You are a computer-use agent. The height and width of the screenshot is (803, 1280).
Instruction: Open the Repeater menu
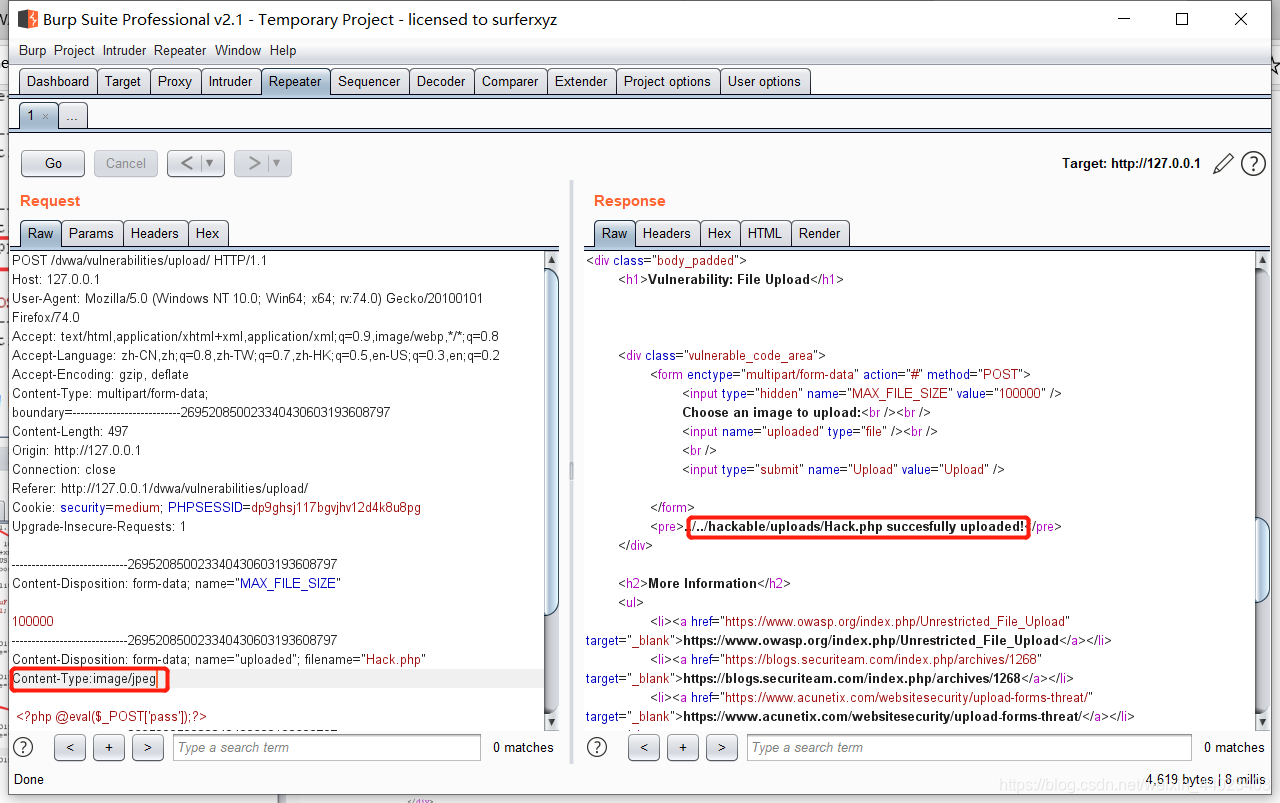coord(180,50)
